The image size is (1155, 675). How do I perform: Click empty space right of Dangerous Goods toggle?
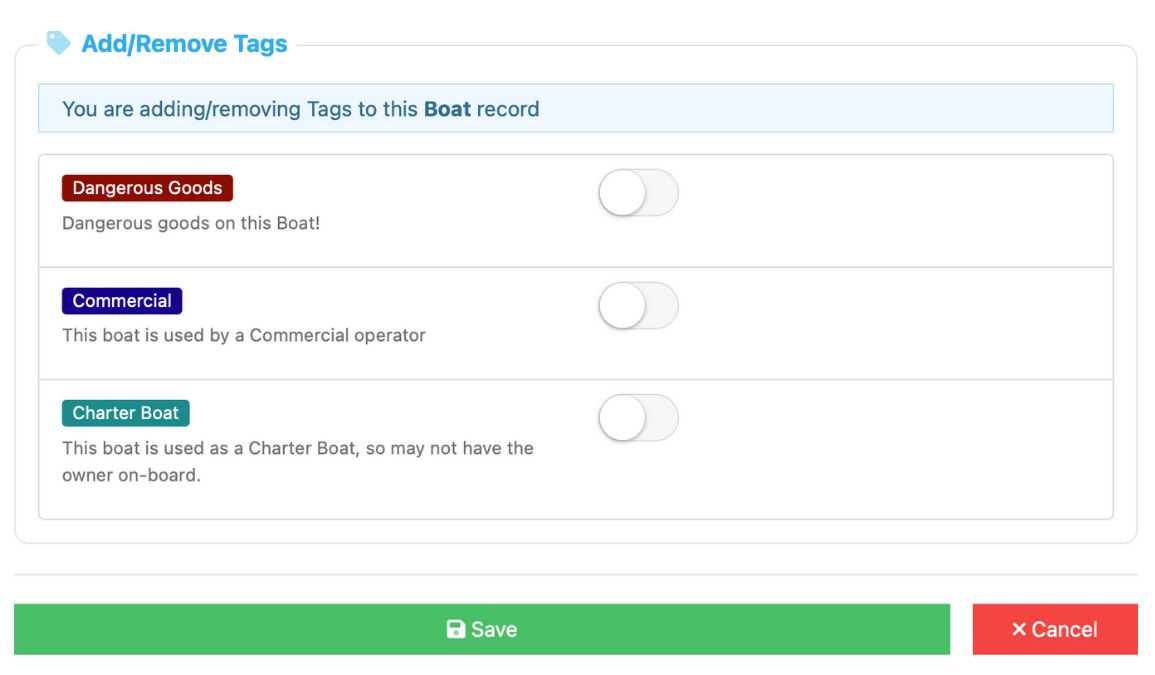point(890,210)
